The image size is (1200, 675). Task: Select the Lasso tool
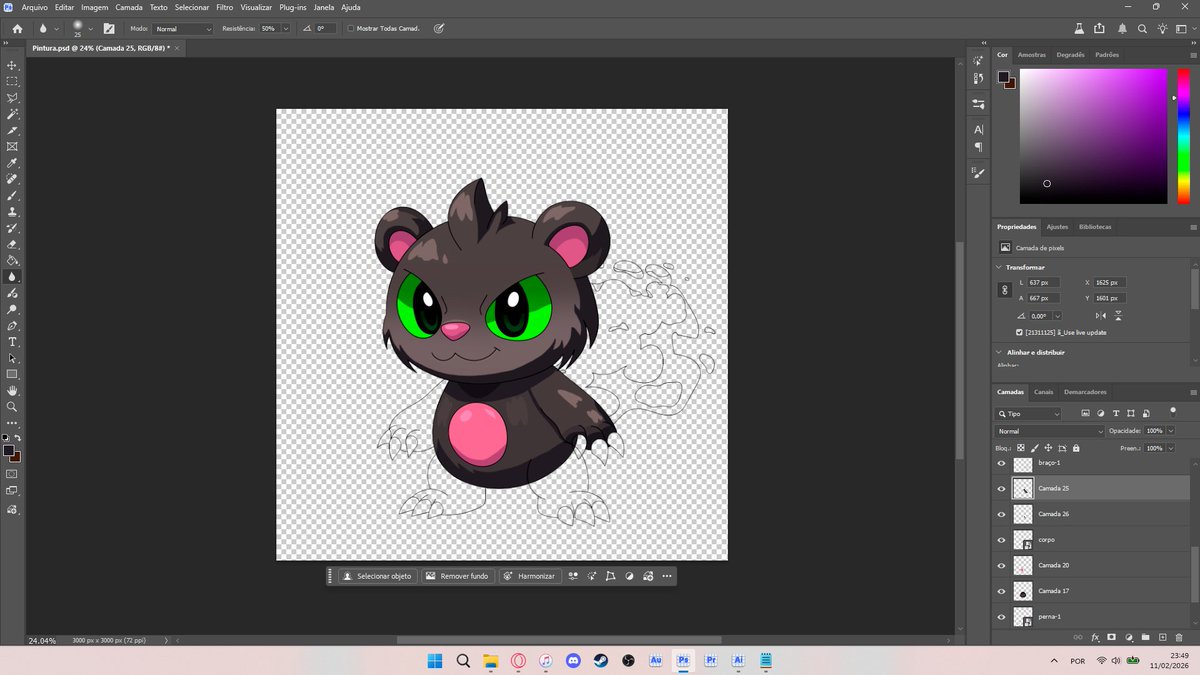pos(12,98)
